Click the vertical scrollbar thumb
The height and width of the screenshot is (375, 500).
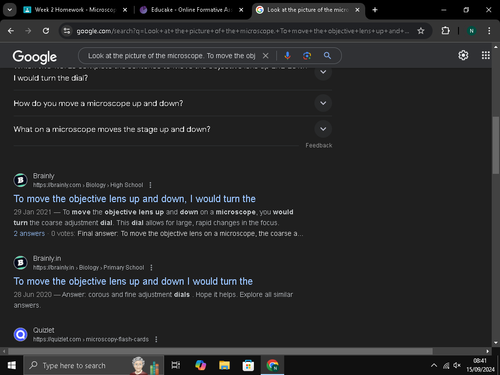tap(496, 145)
